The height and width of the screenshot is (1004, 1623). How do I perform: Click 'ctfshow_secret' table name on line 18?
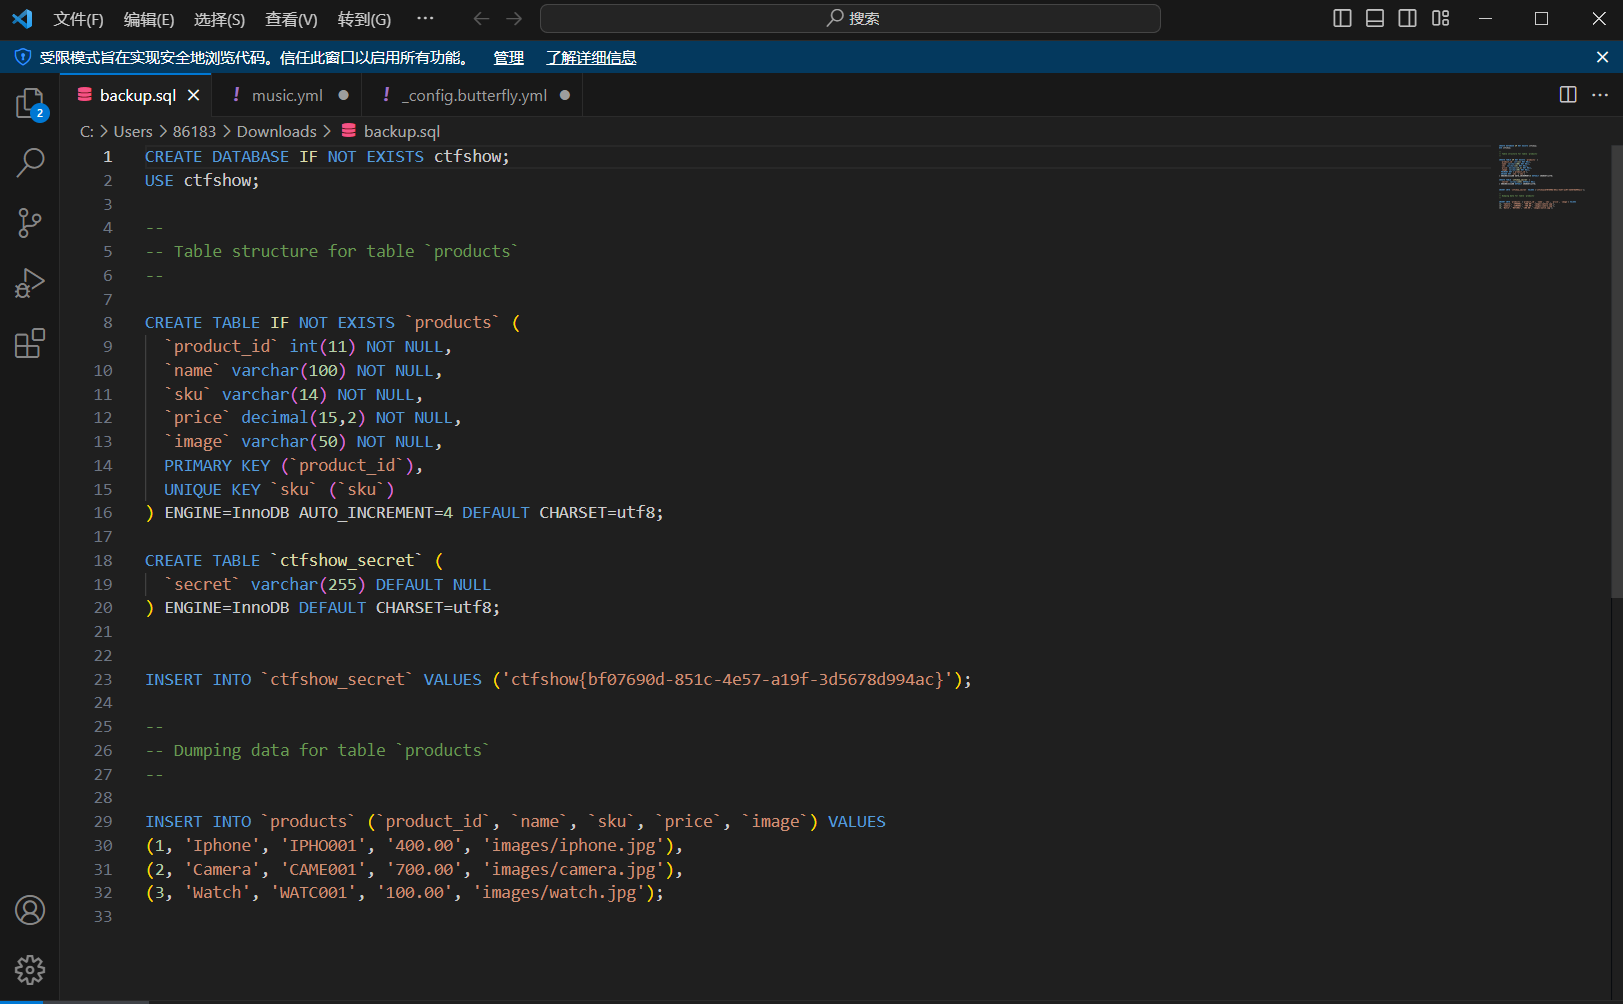pyautogui.click(x=346, y=561)
